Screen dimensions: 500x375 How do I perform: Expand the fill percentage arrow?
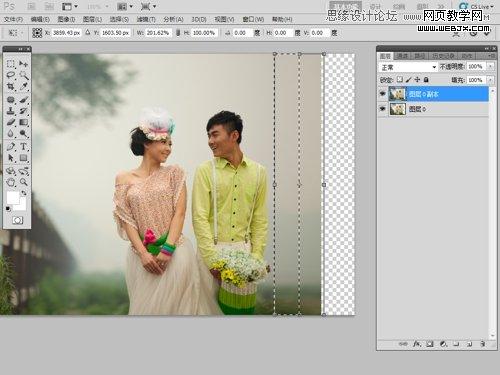pyautogui.click(x=490, y=80)
